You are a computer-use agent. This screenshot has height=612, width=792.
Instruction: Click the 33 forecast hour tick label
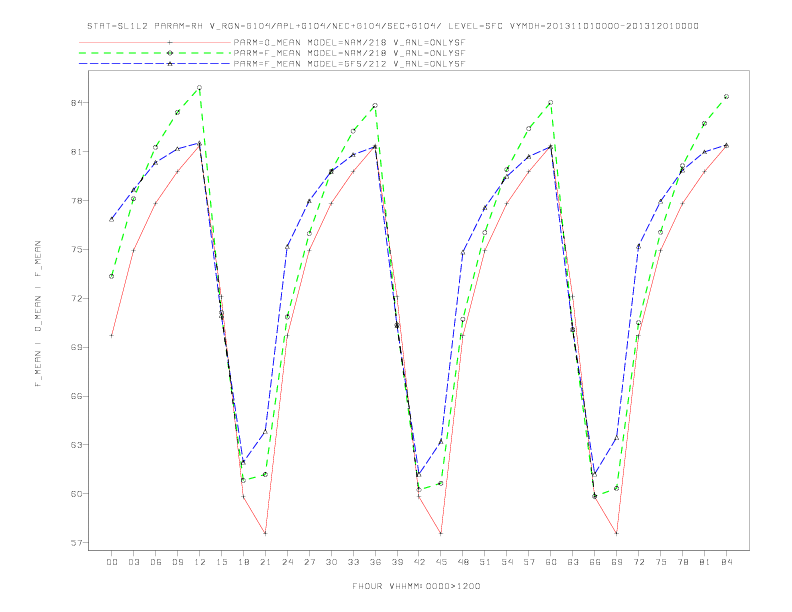[353, 562]
